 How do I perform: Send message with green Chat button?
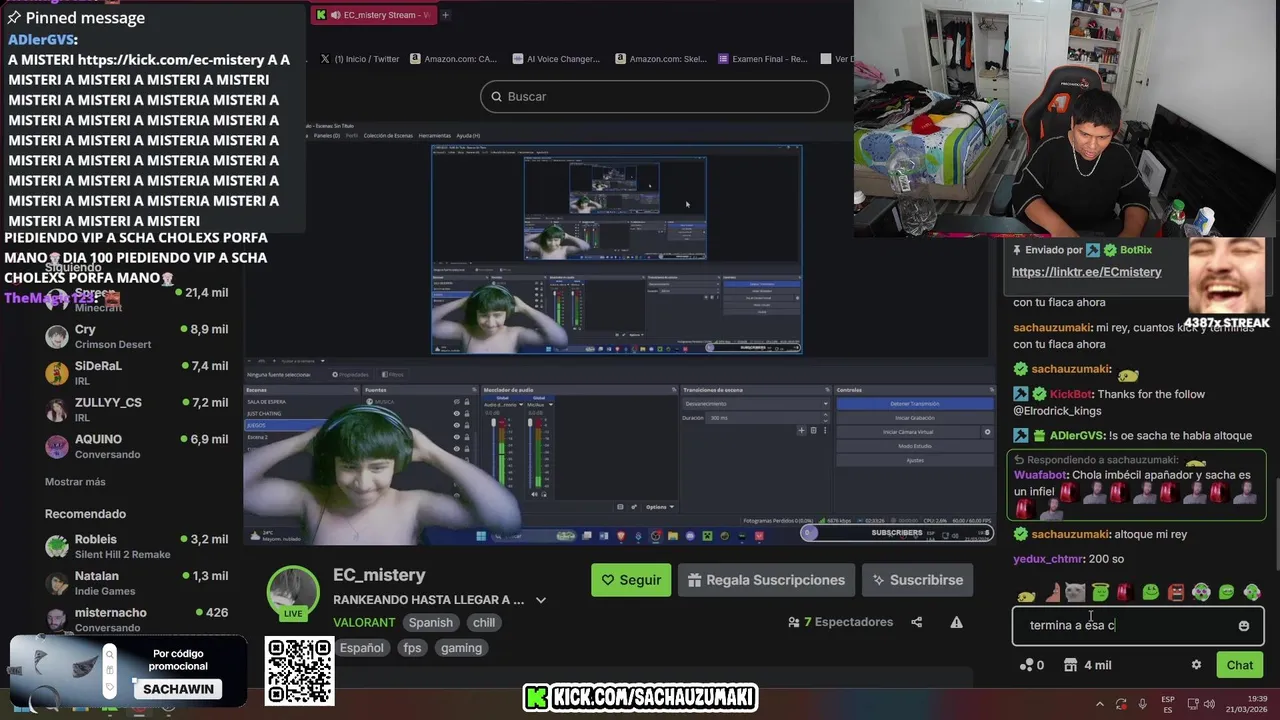click(1240, 665)
